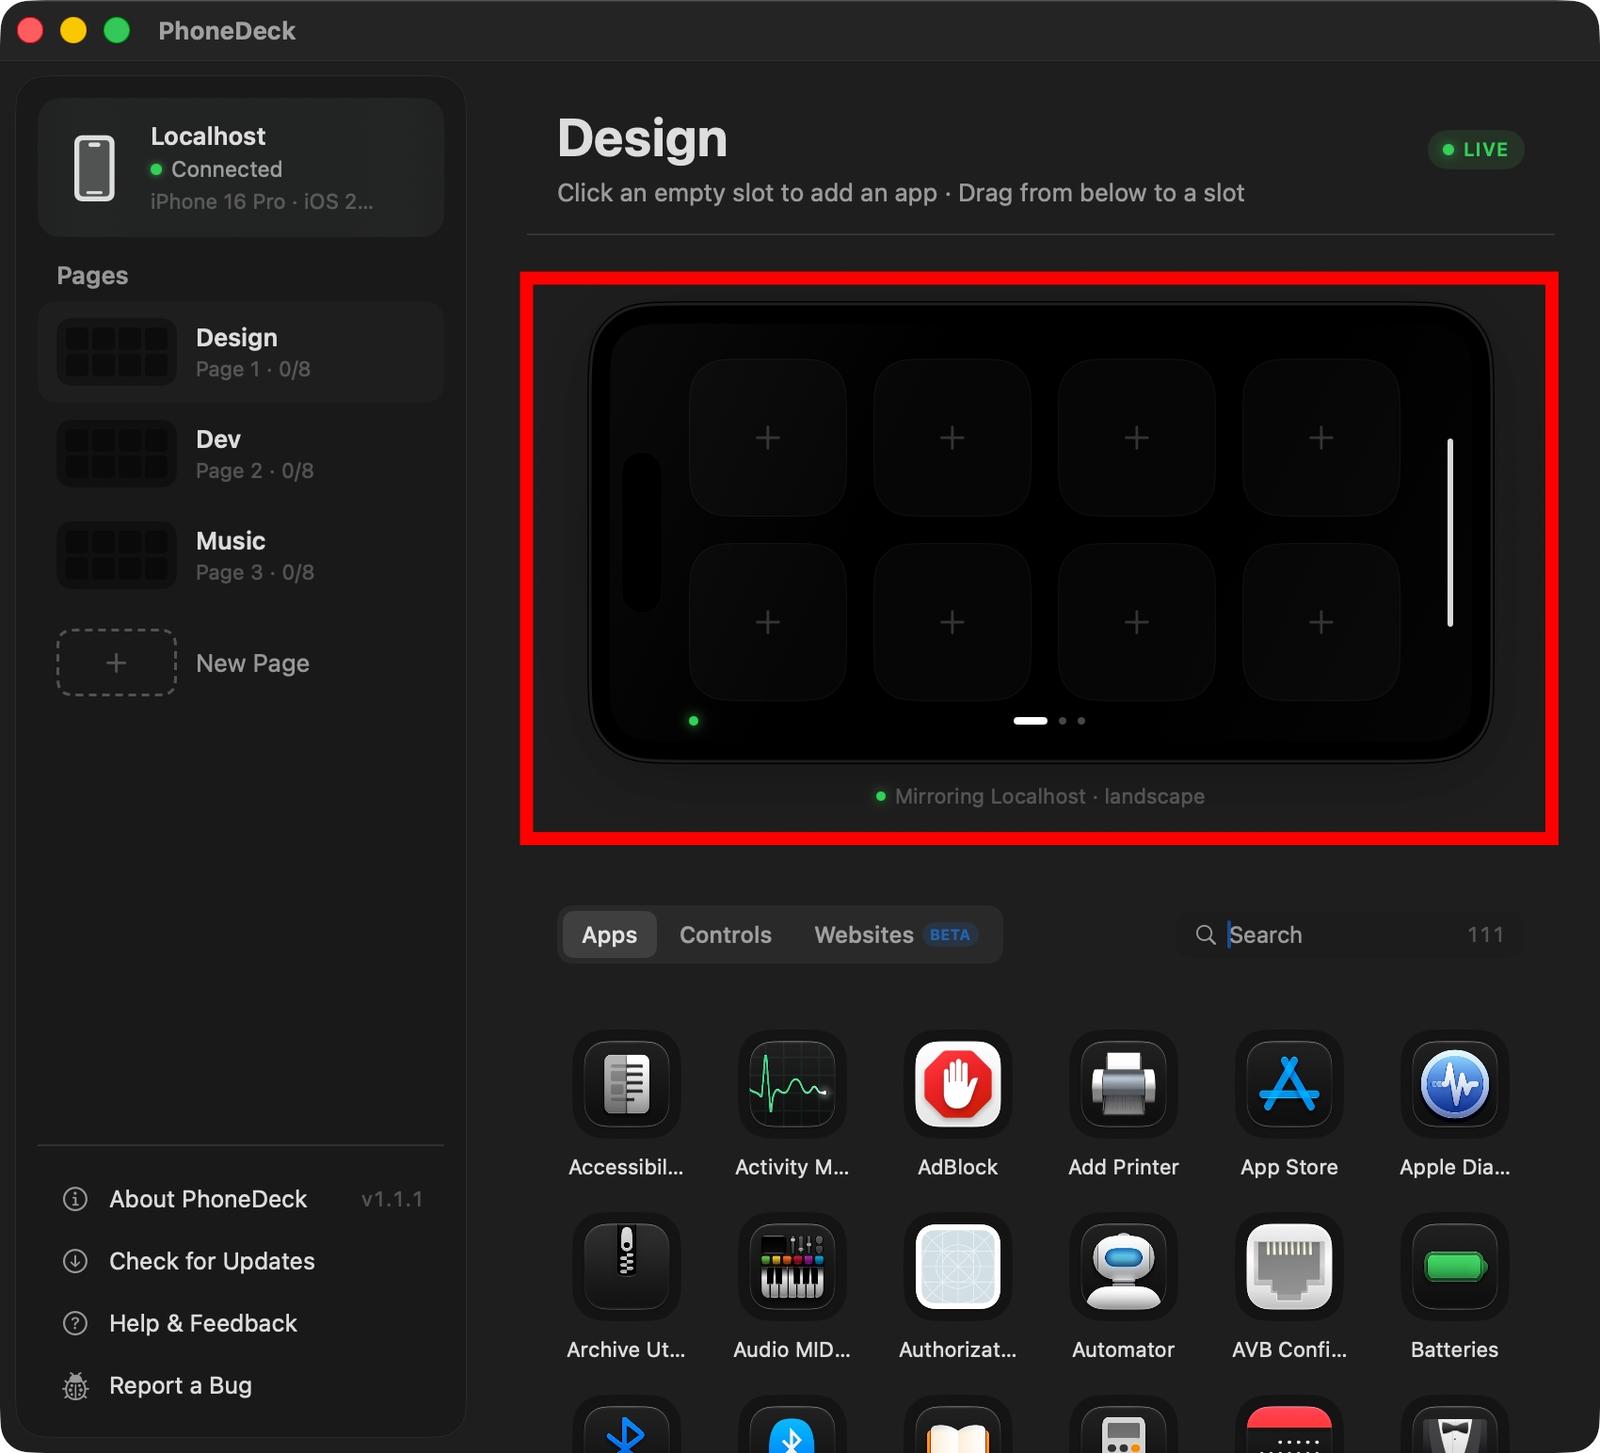Click the Apple Diagnostics app icon
Image resolution: width=1600 pixels, height=1453 pixels.
(x=1455, y=1084)
